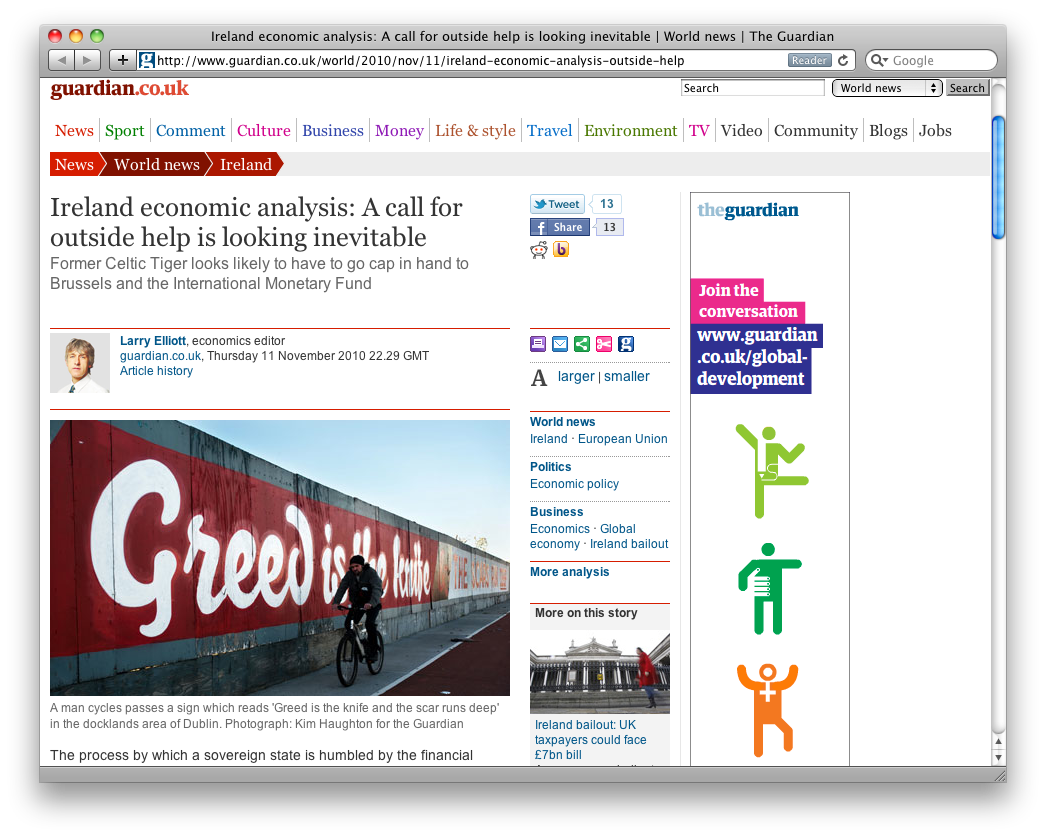Make the article text larger
Viewport: 1046px width, 837px height.
[x=576, y=377]
